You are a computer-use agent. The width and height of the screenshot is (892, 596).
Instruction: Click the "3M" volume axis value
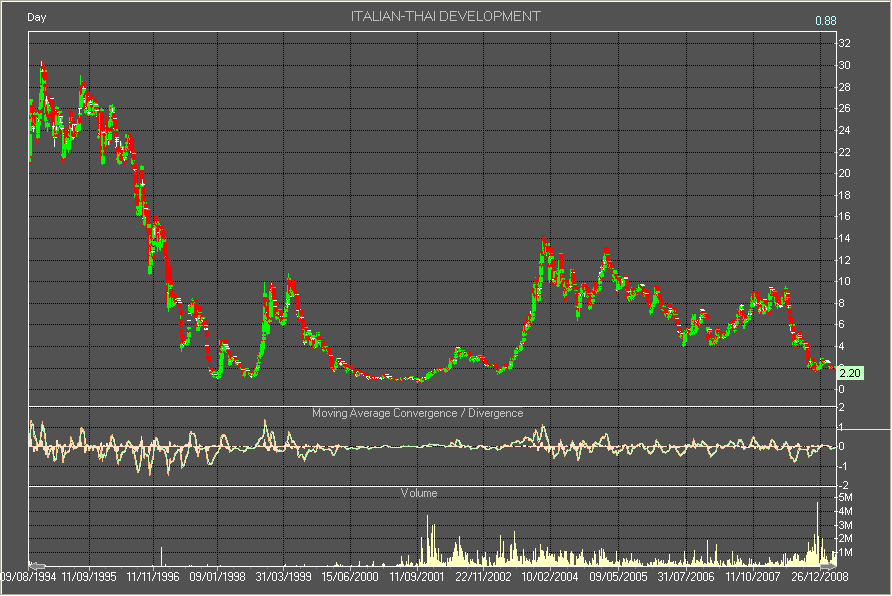(846, 525)
